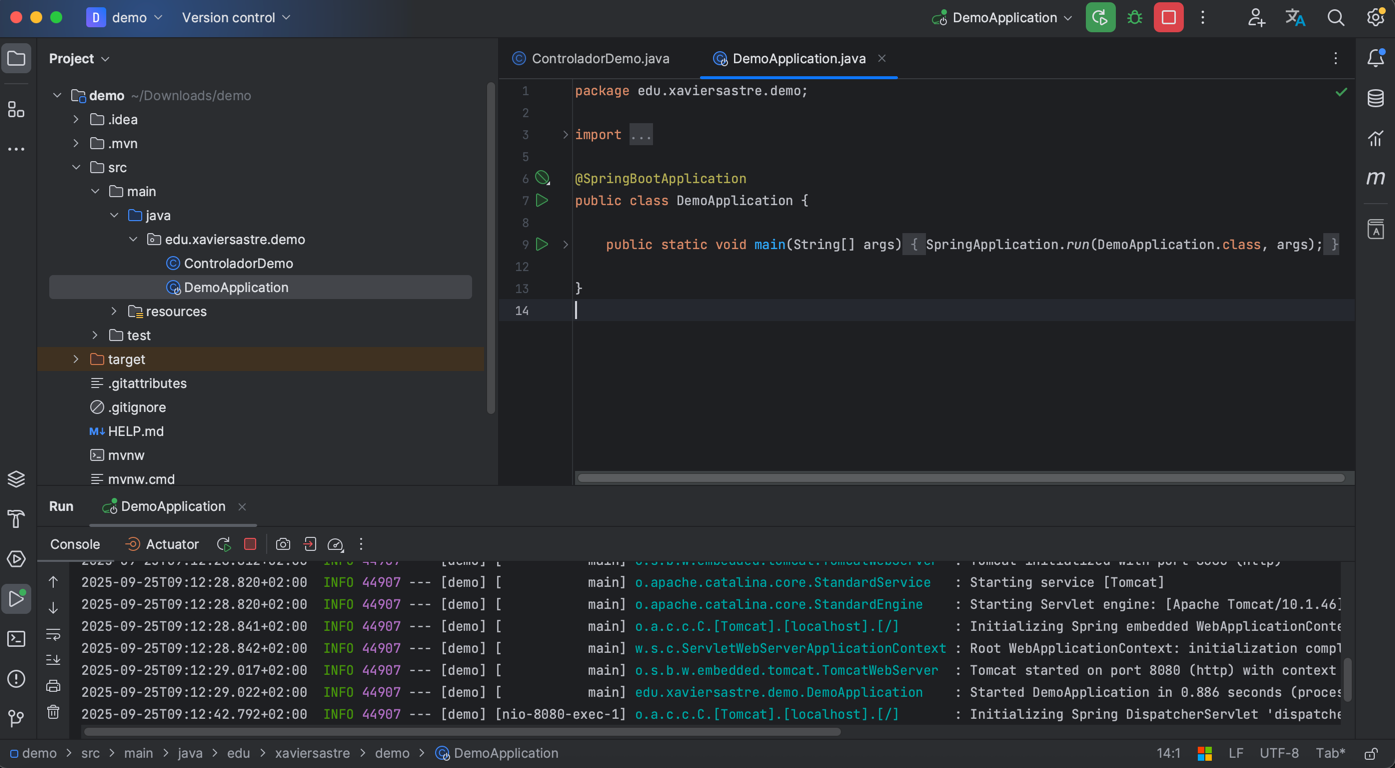Open the Database tool window
This screenshot has height=768, width=1395.
[1376, 98]
